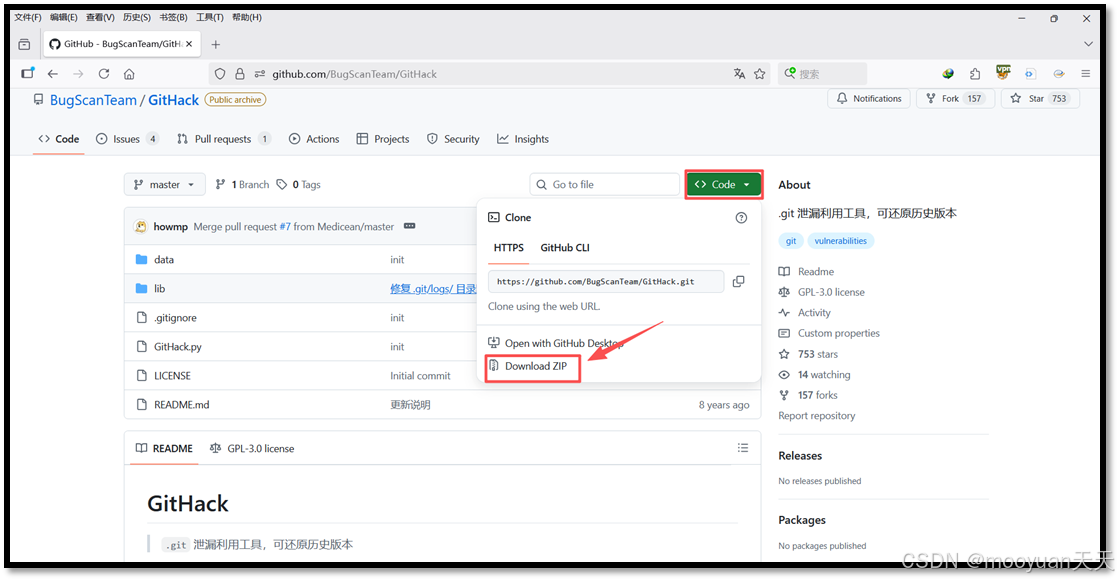Open the BugScanTeam owner link
The image size is (1119, 581).
(93, 100)
